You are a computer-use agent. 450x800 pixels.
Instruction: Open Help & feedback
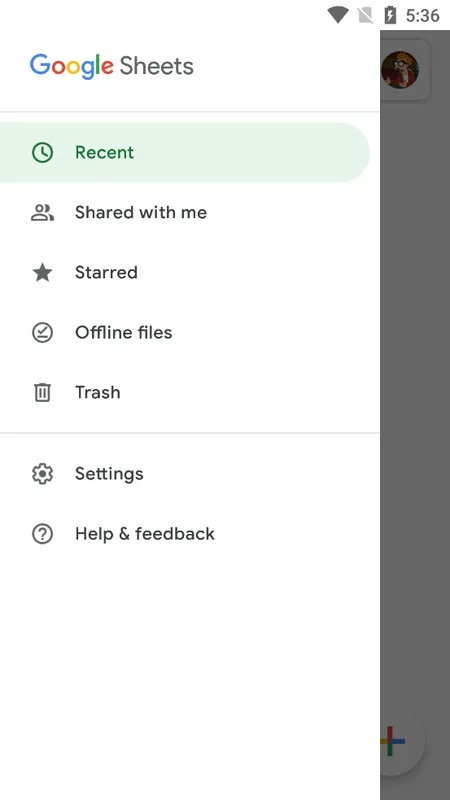tap(190, 534)
